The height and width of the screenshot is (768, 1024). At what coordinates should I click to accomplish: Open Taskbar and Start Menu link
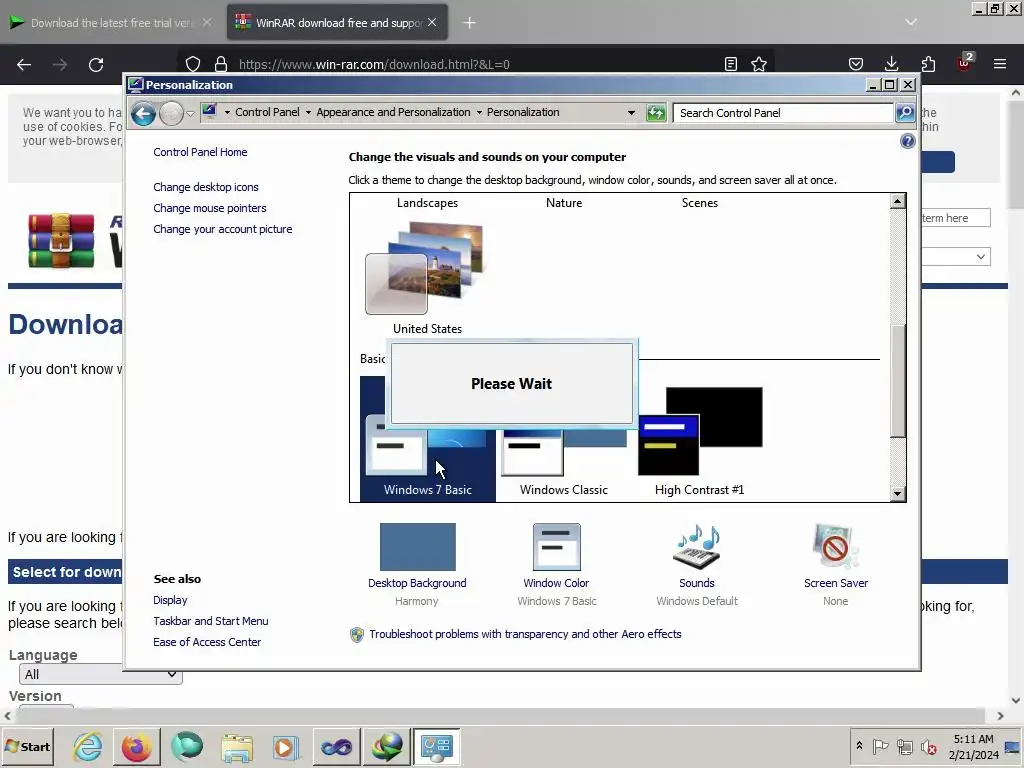click(x=210, y=621)
